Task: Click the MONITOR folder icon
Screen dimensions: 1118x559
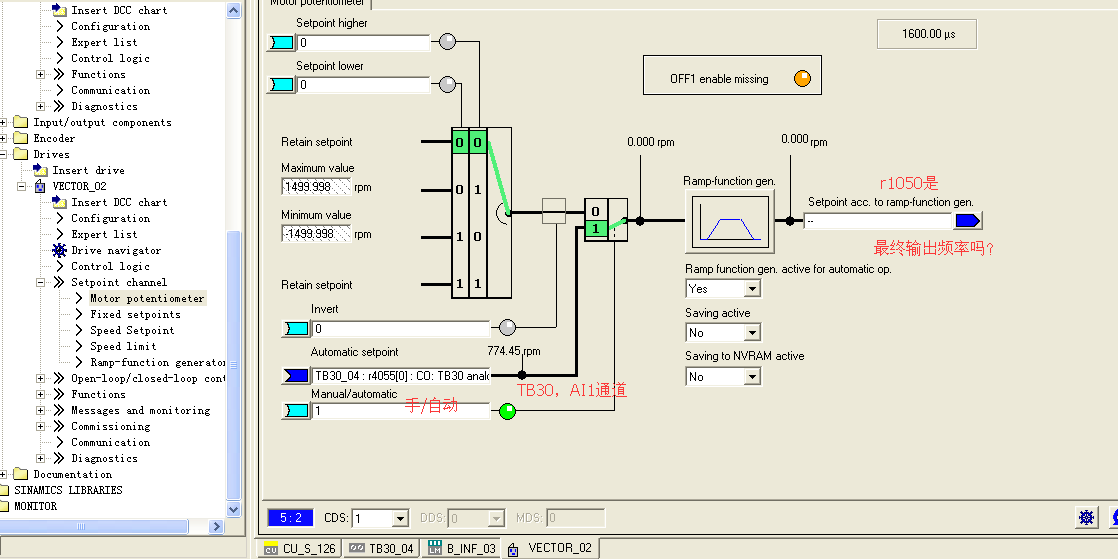Action: 4,506
